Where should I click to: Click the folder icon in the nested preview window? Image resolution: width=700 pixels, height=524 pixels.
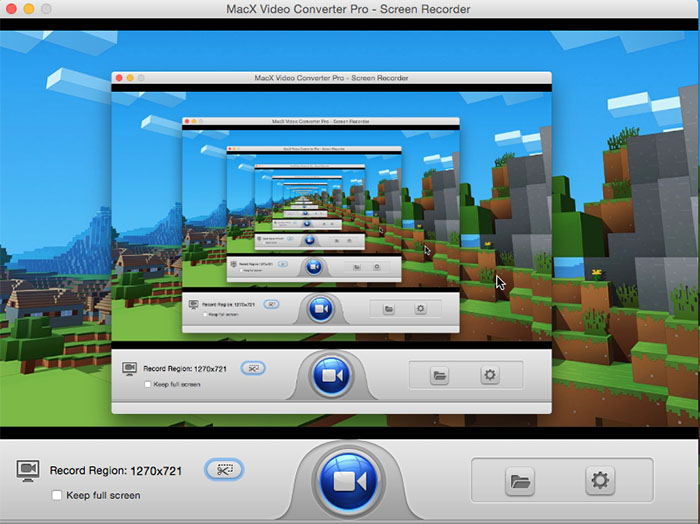(x=439, y=375)
